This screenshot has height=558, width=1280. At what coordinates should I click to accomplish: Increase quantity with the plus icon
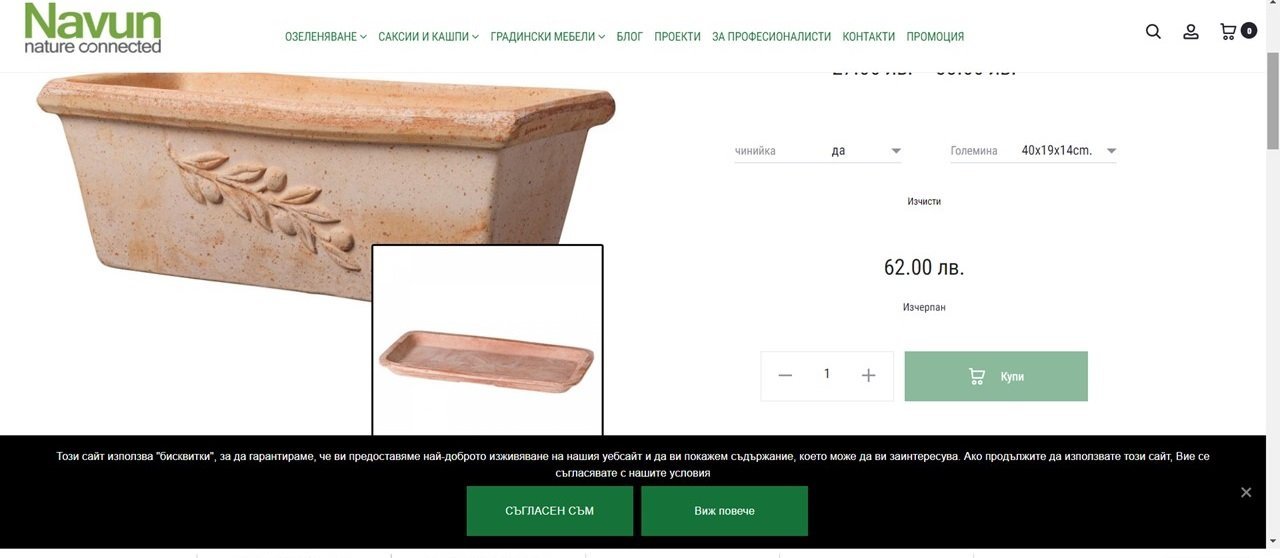point(868,375)
